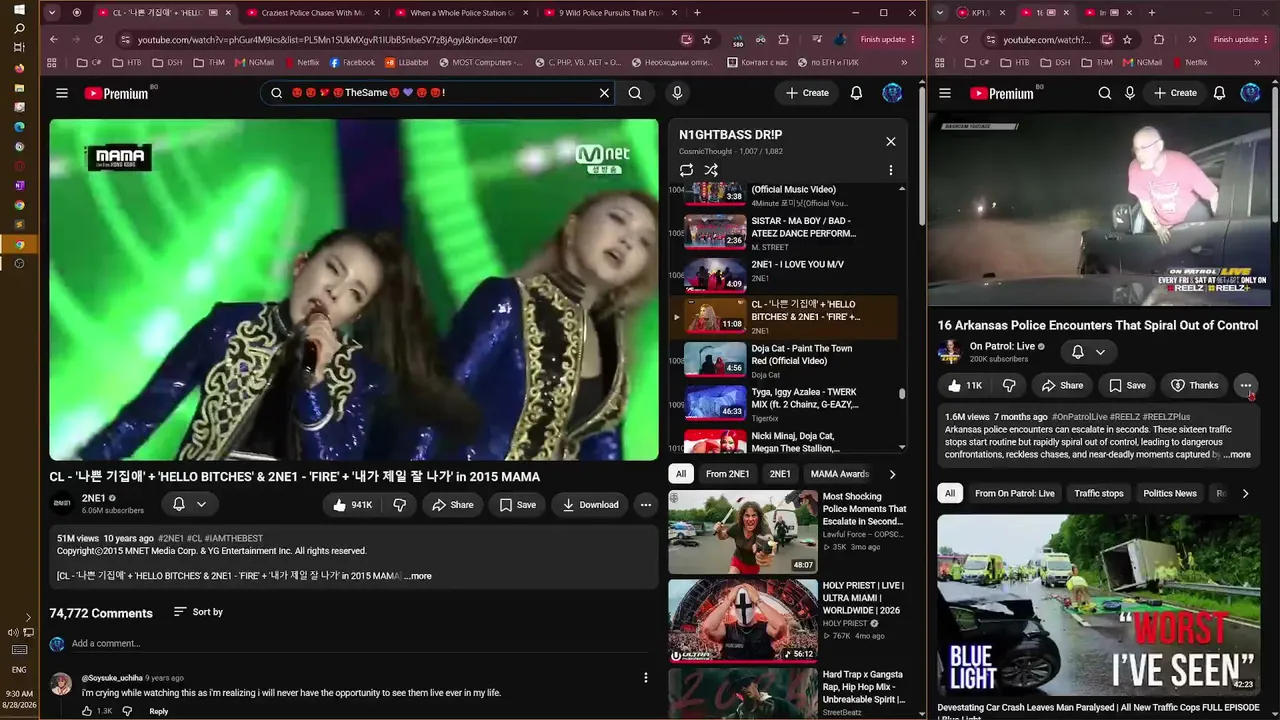This screenshot has height=720, width=1280.
Task: Open playlist options three-dot menu
Action: click(x=891, y=170)
